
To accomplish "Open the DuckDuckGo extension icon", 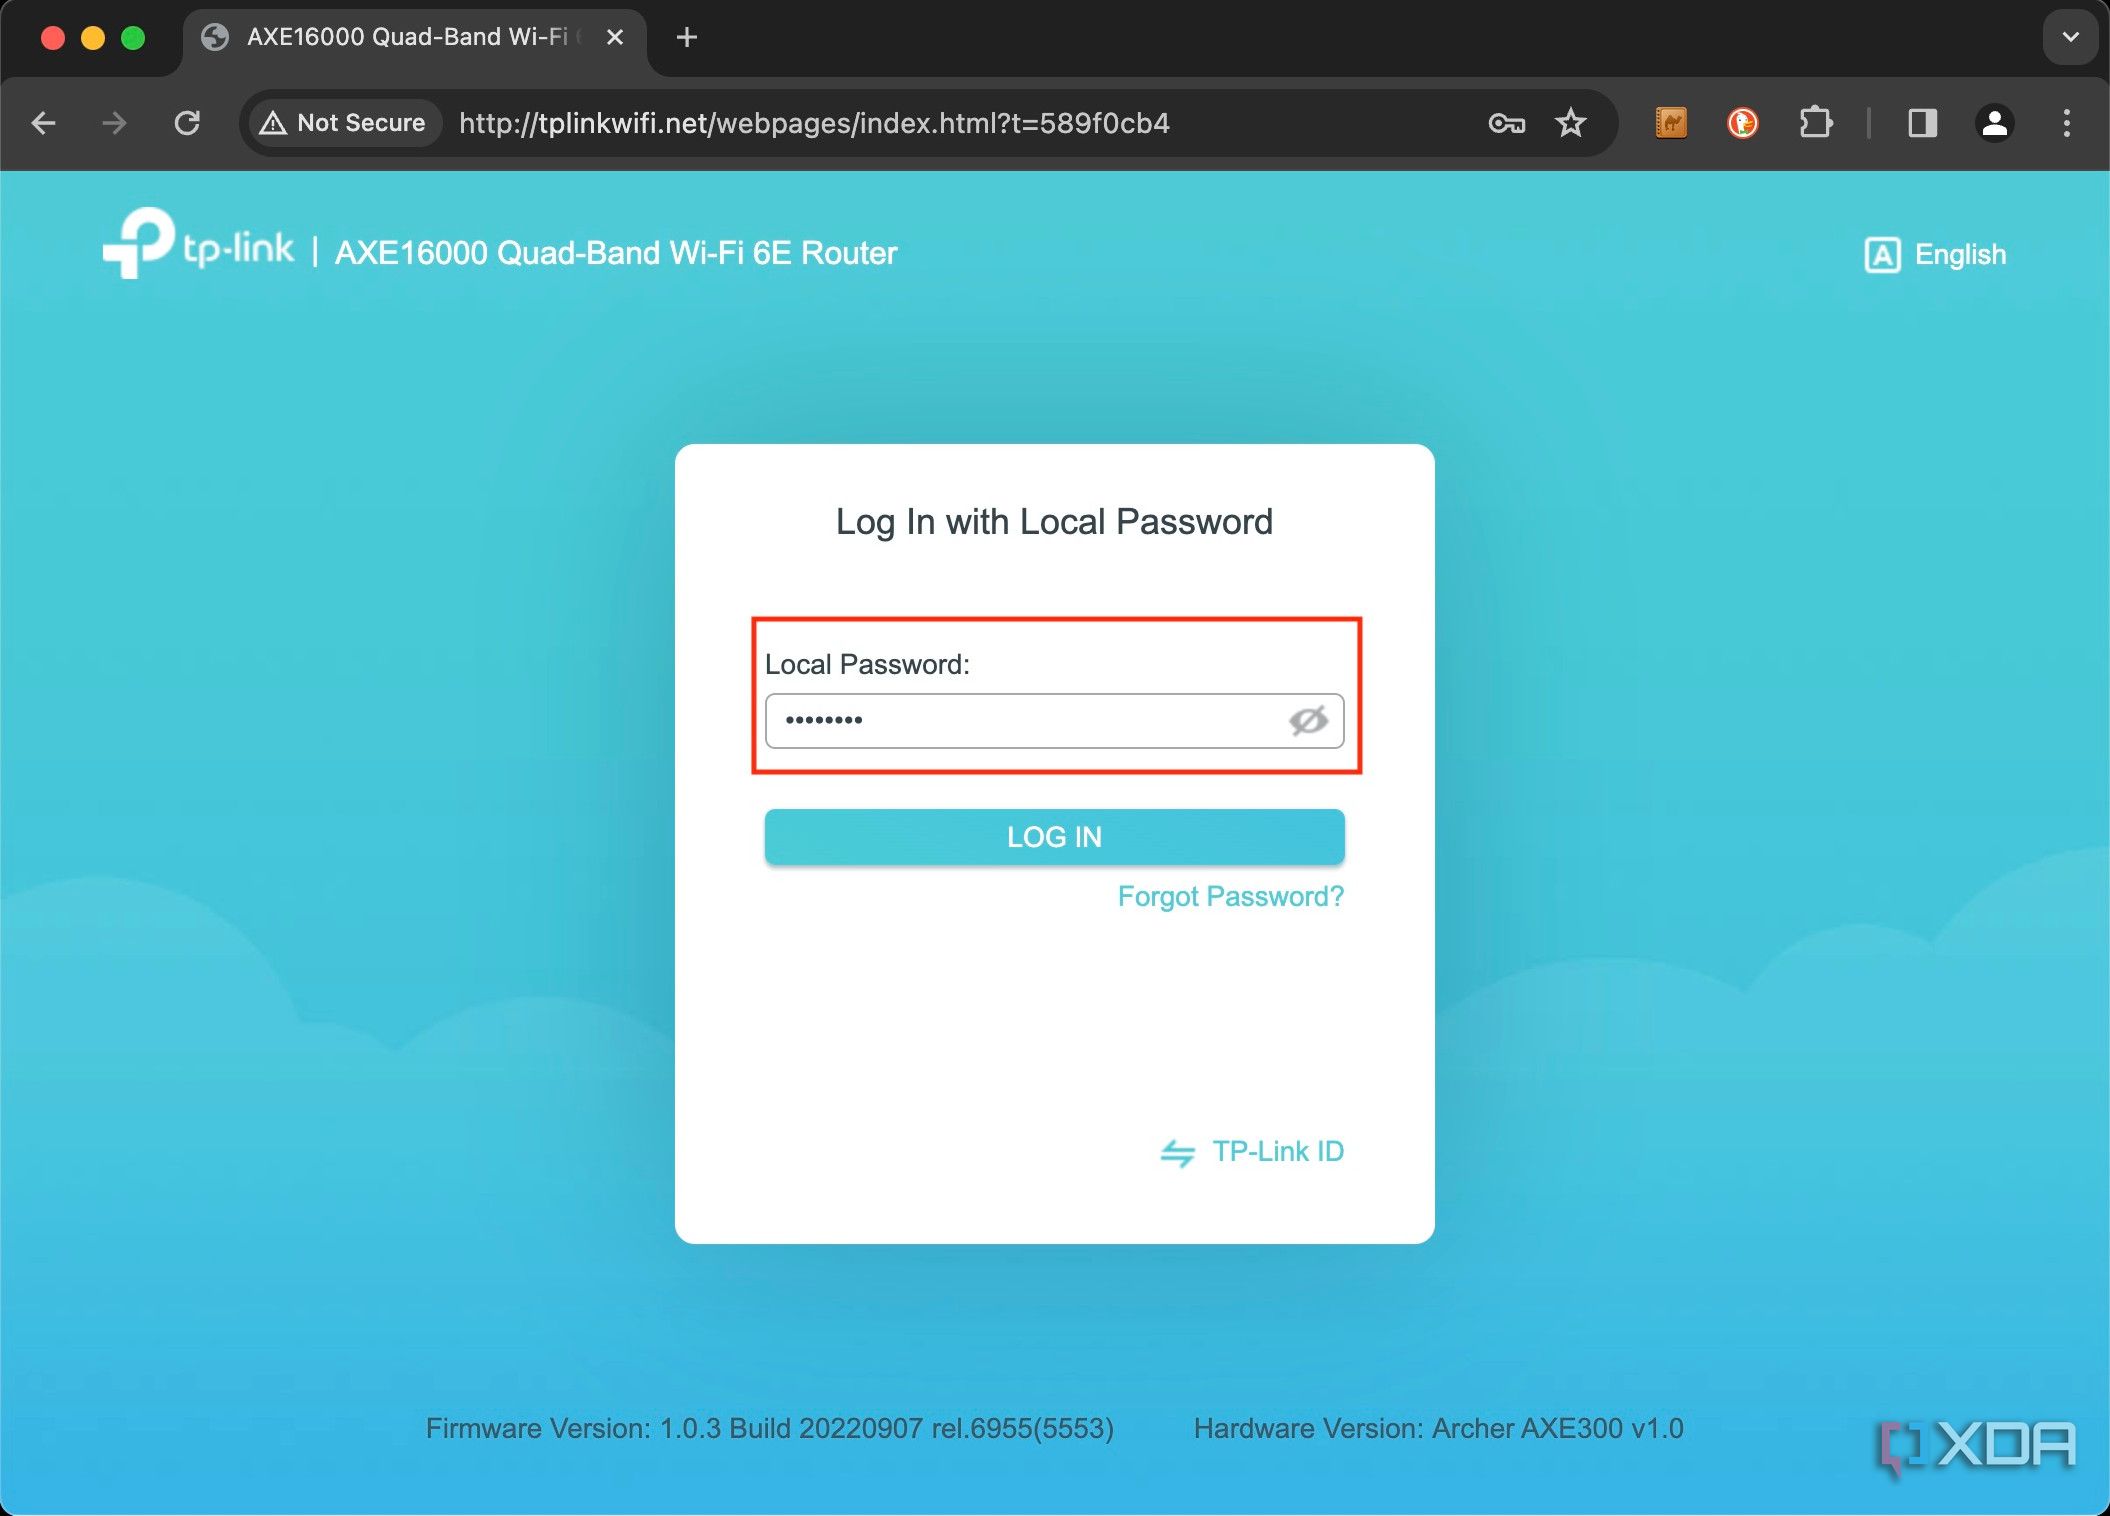I will pyautogui.click(x=1743, y=123).
